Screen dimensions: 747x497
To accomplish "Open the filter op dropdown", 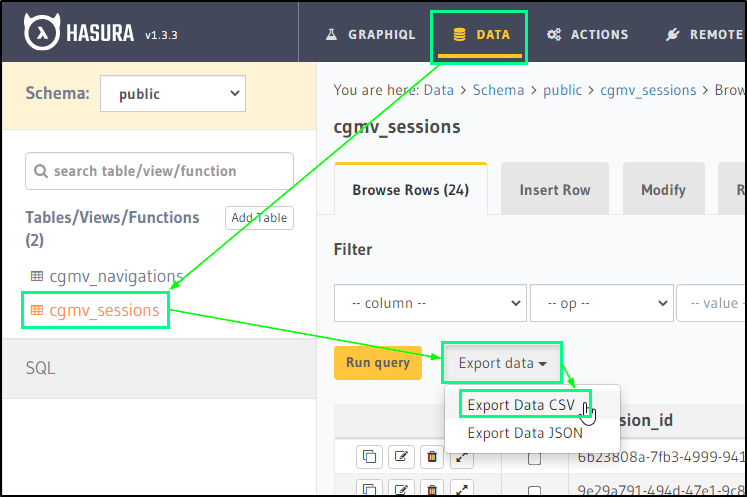I will tap(602, 303).
